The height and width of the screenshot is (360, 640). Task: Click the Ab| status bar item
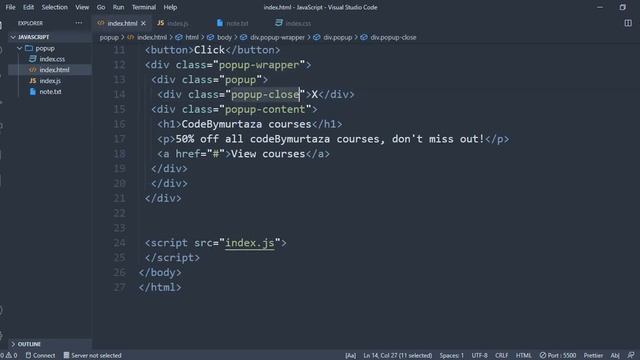tap(615, 356)
